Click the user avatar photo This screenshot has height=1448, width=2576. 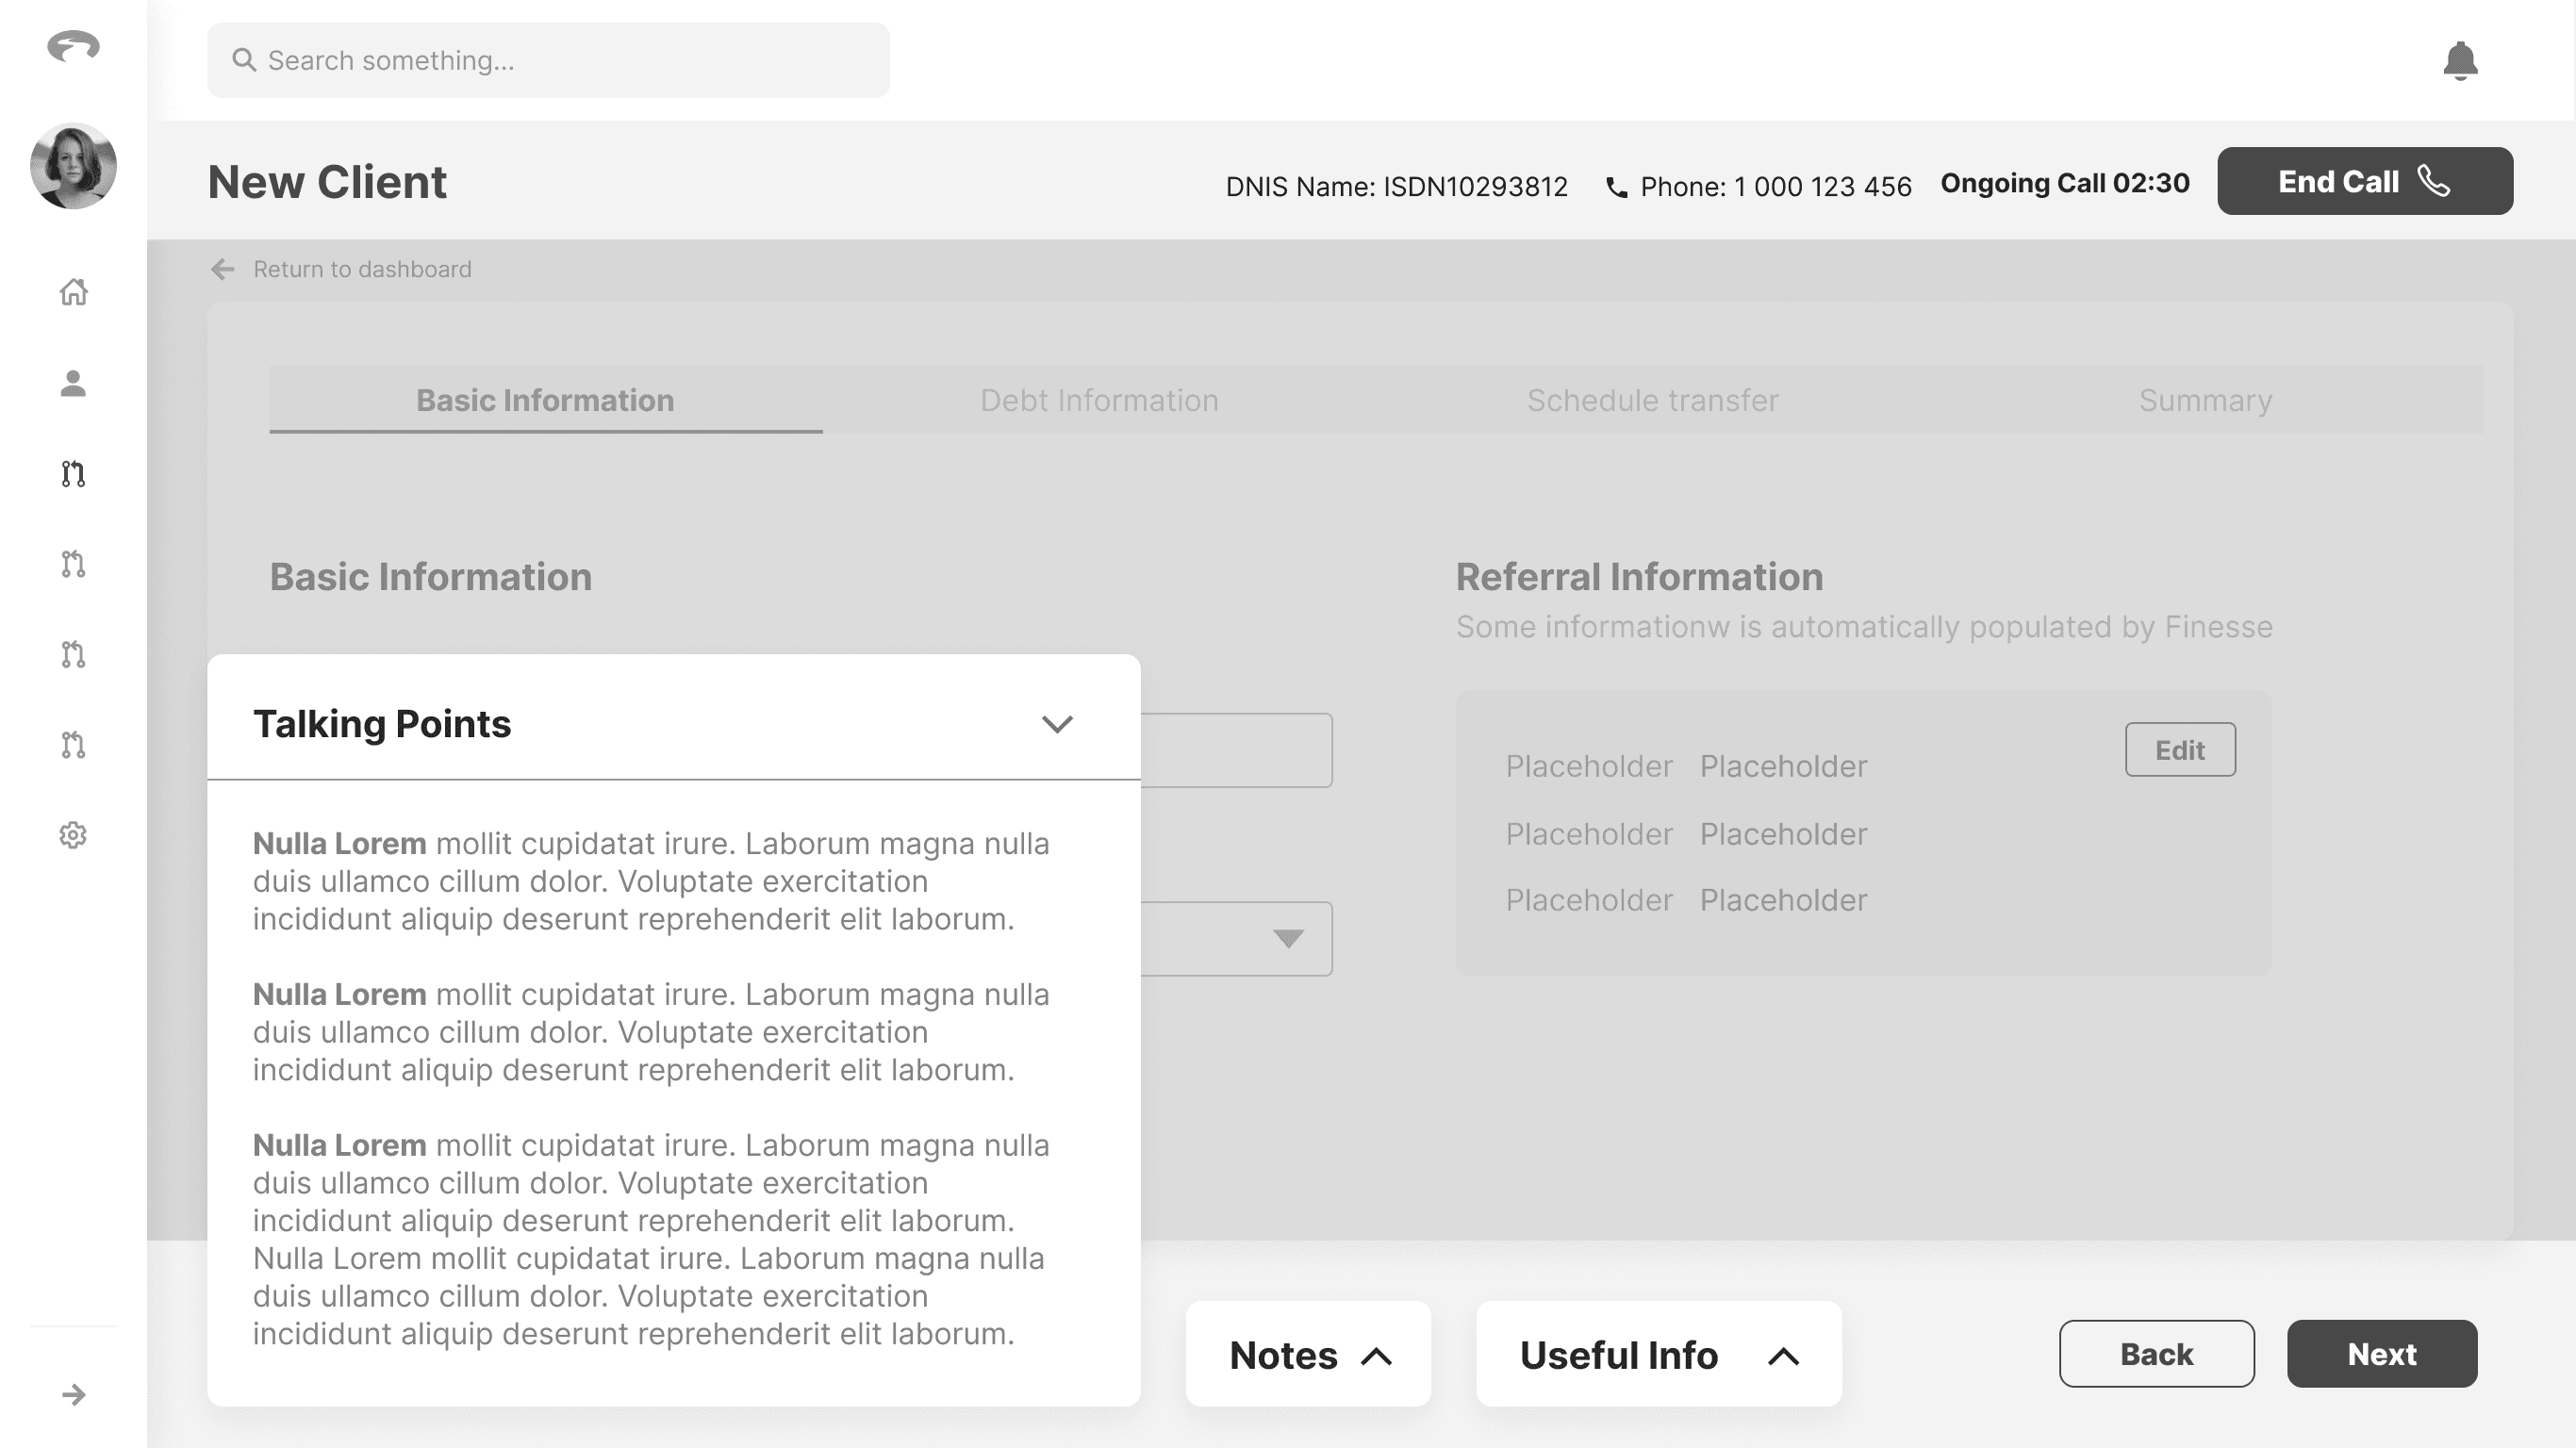pyautogui.click(x=73, y=166)
